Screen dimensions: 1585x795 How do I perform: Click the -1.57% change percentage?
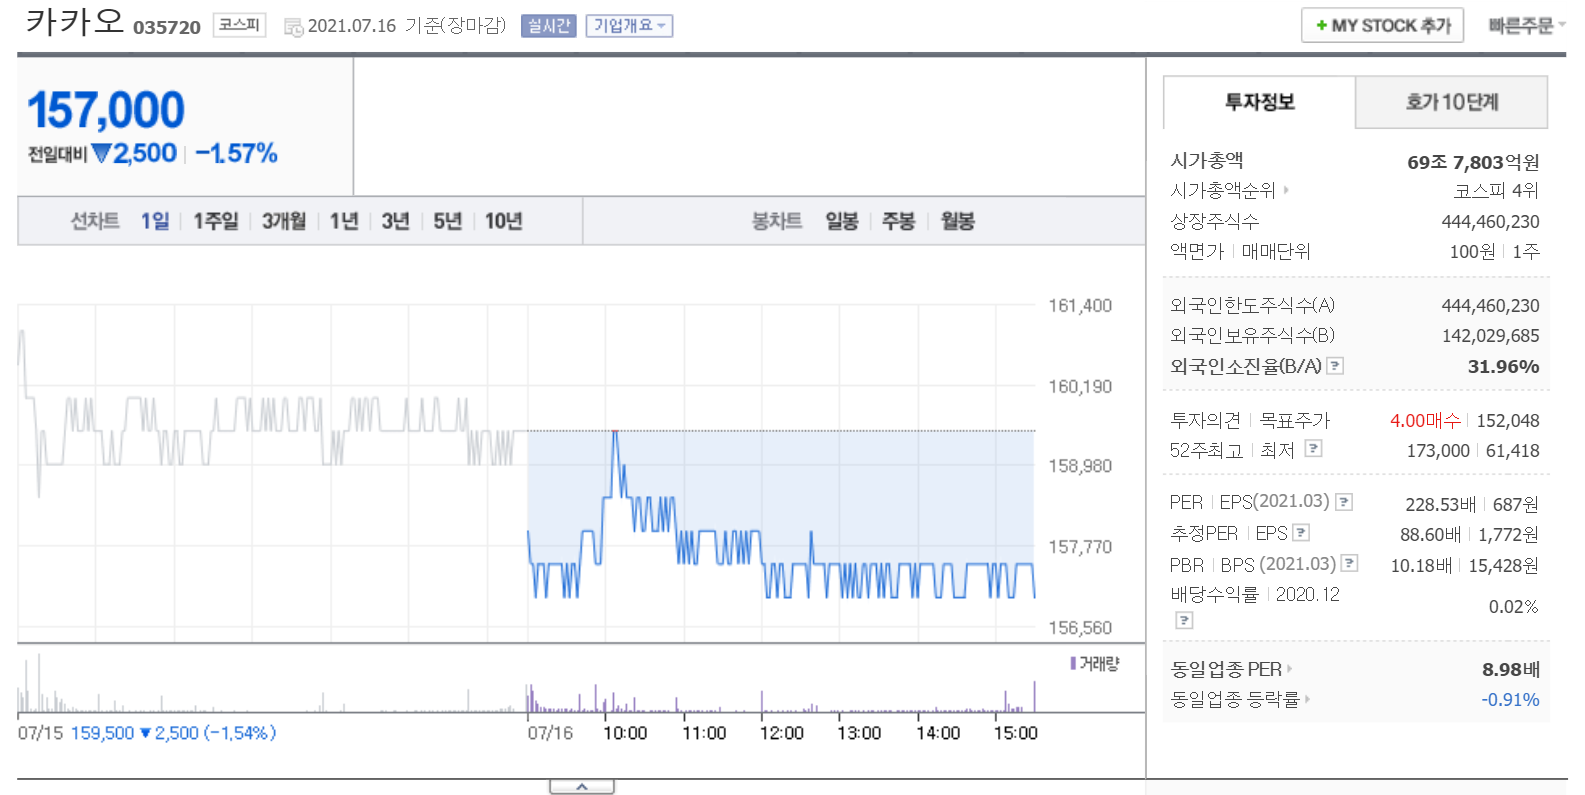pos(236,153)
